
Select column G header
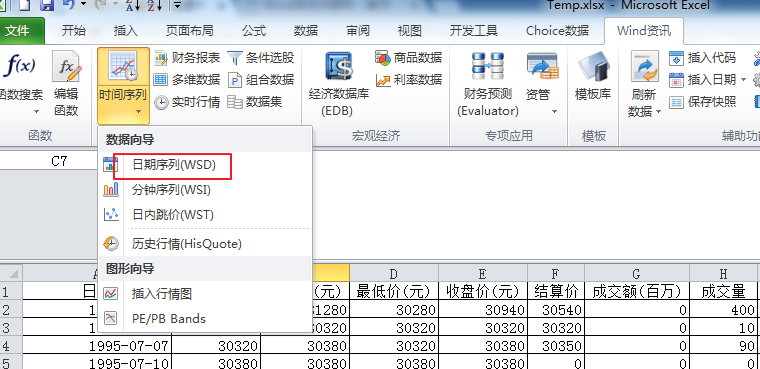coord(637,273)
